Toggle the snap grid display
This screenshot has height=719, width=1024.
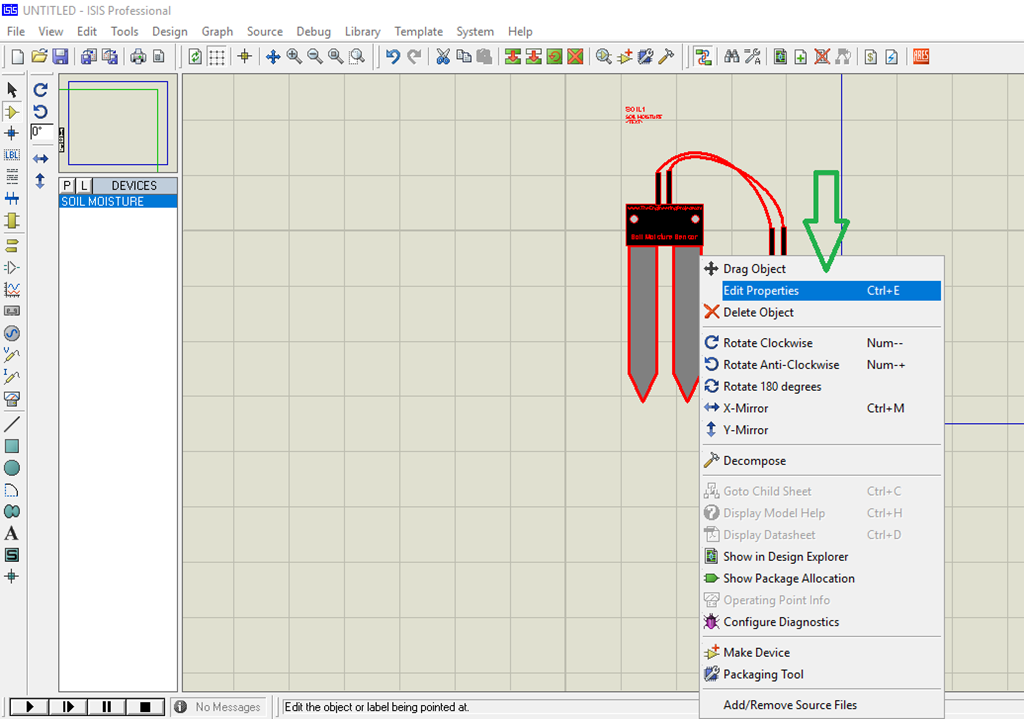coord(216,56)
